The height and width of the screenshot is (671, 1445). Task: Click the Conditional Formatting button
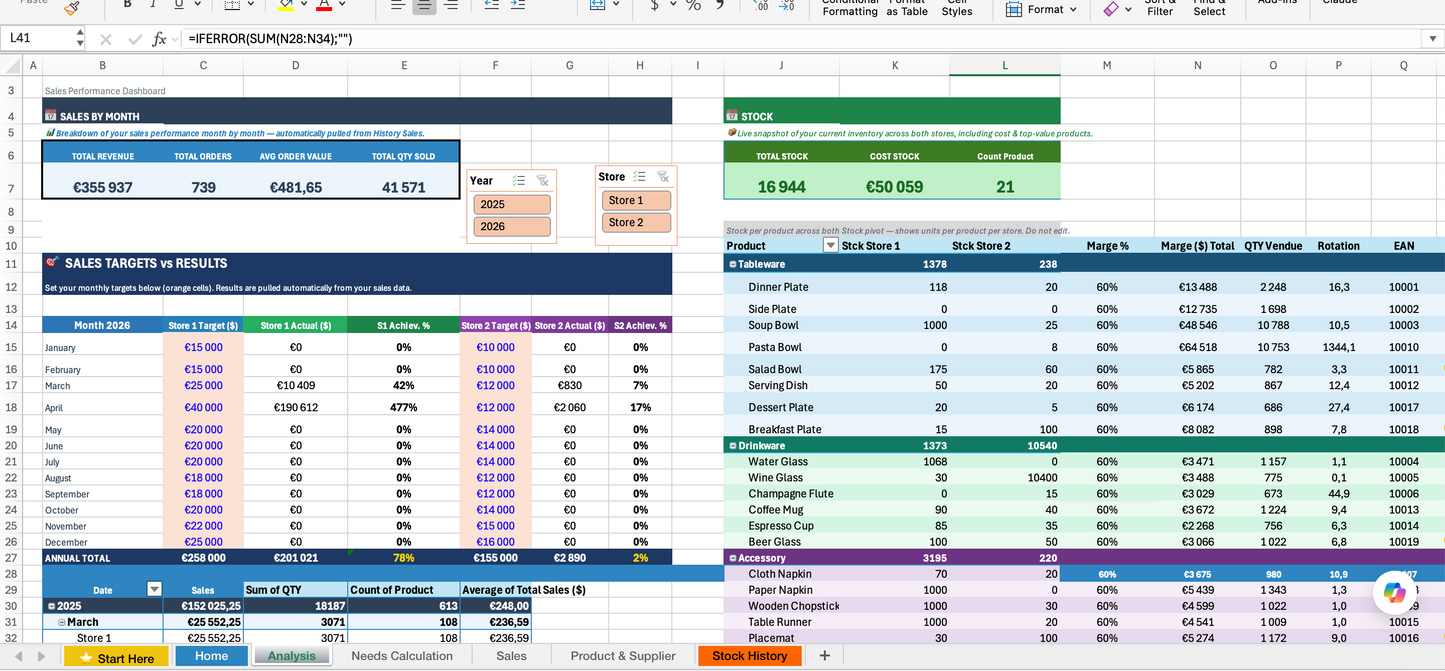[849, 8]
